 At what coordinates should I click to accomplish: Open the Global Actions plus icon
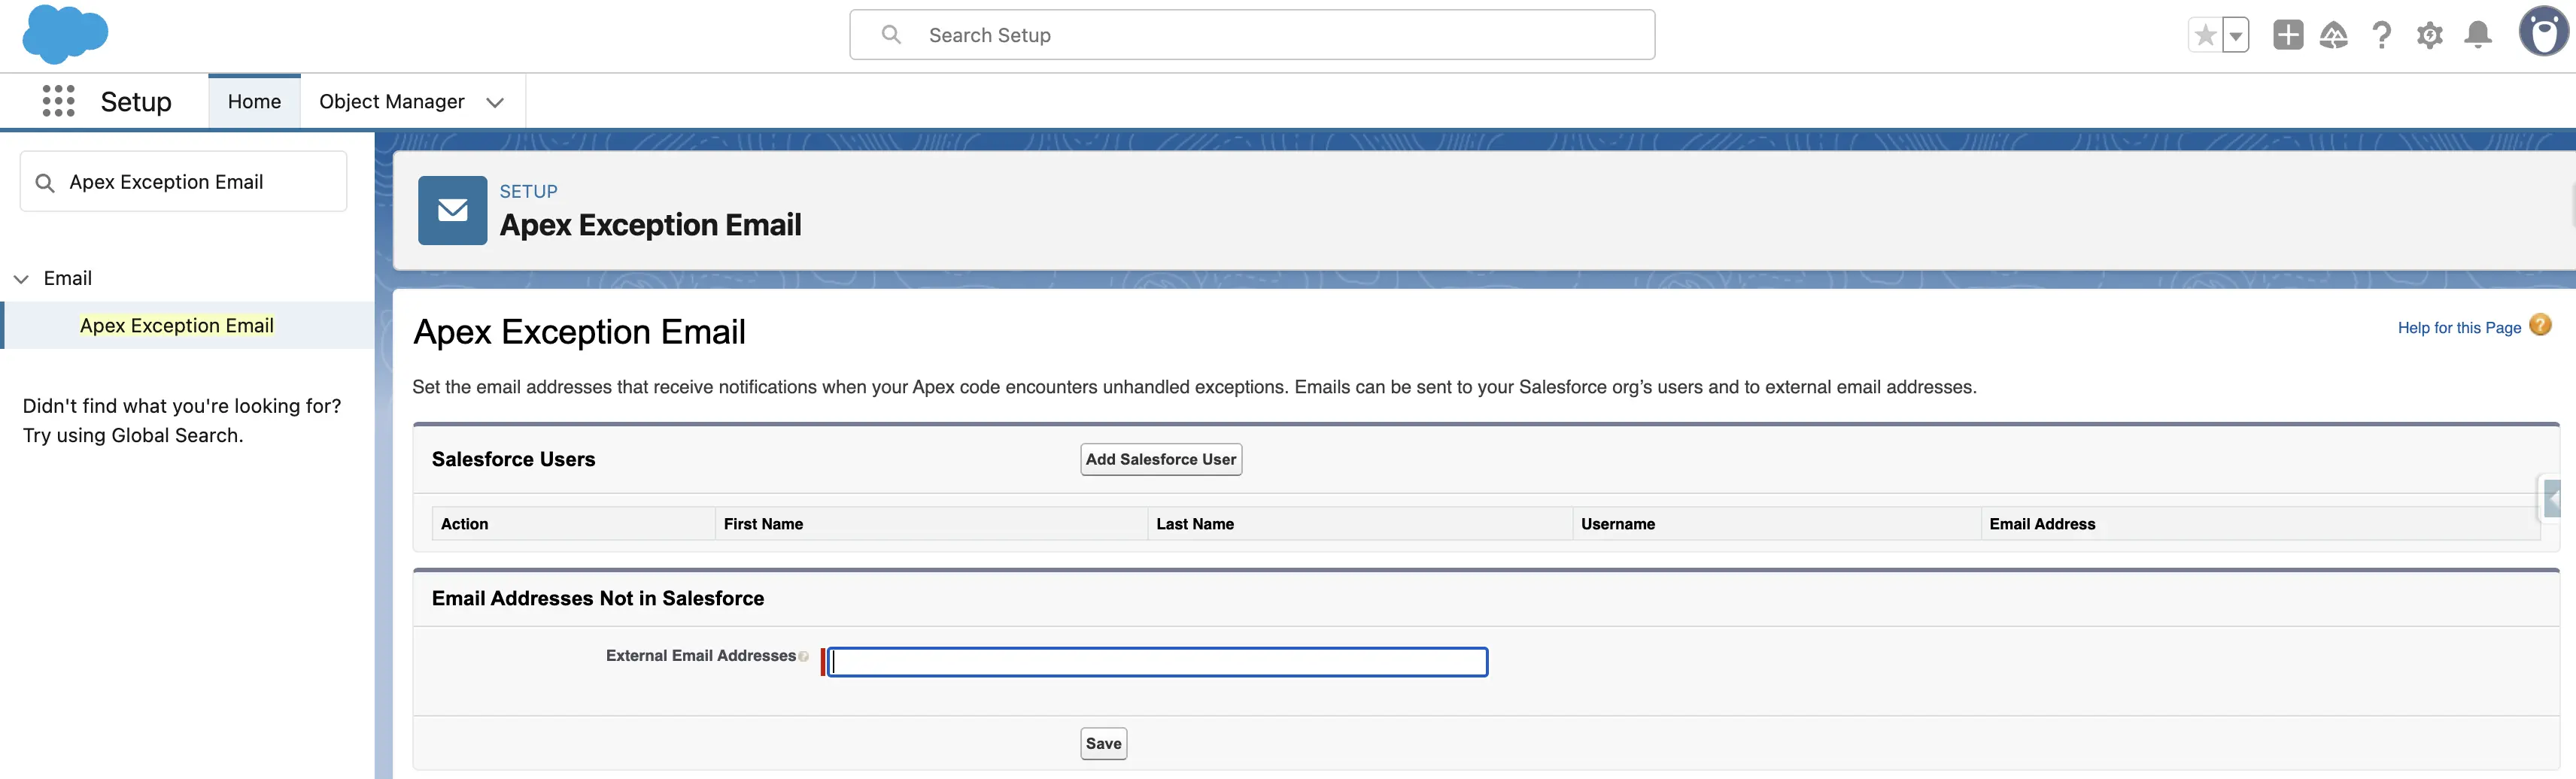(2287, 36)
